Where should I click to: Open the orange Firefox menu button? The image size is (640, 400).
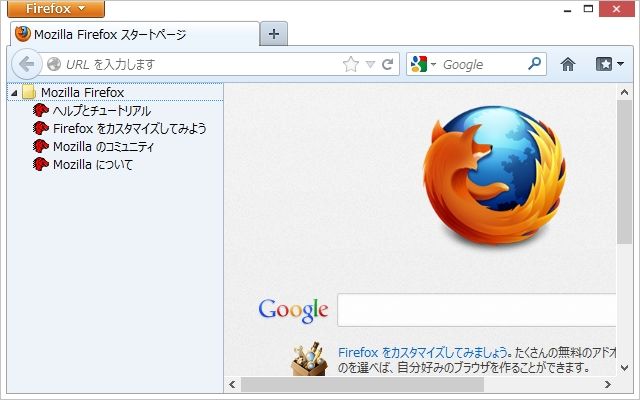tap(56, 9)
